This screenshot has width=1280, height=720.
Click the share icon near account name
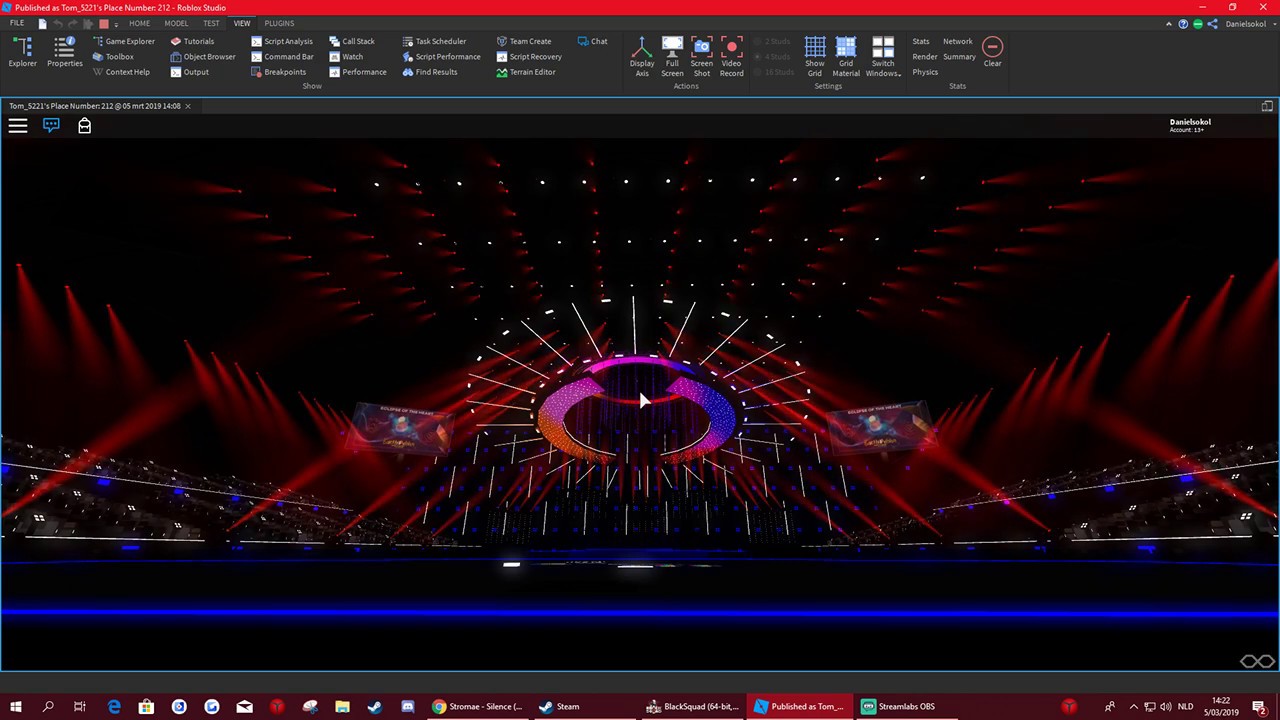1213,23
